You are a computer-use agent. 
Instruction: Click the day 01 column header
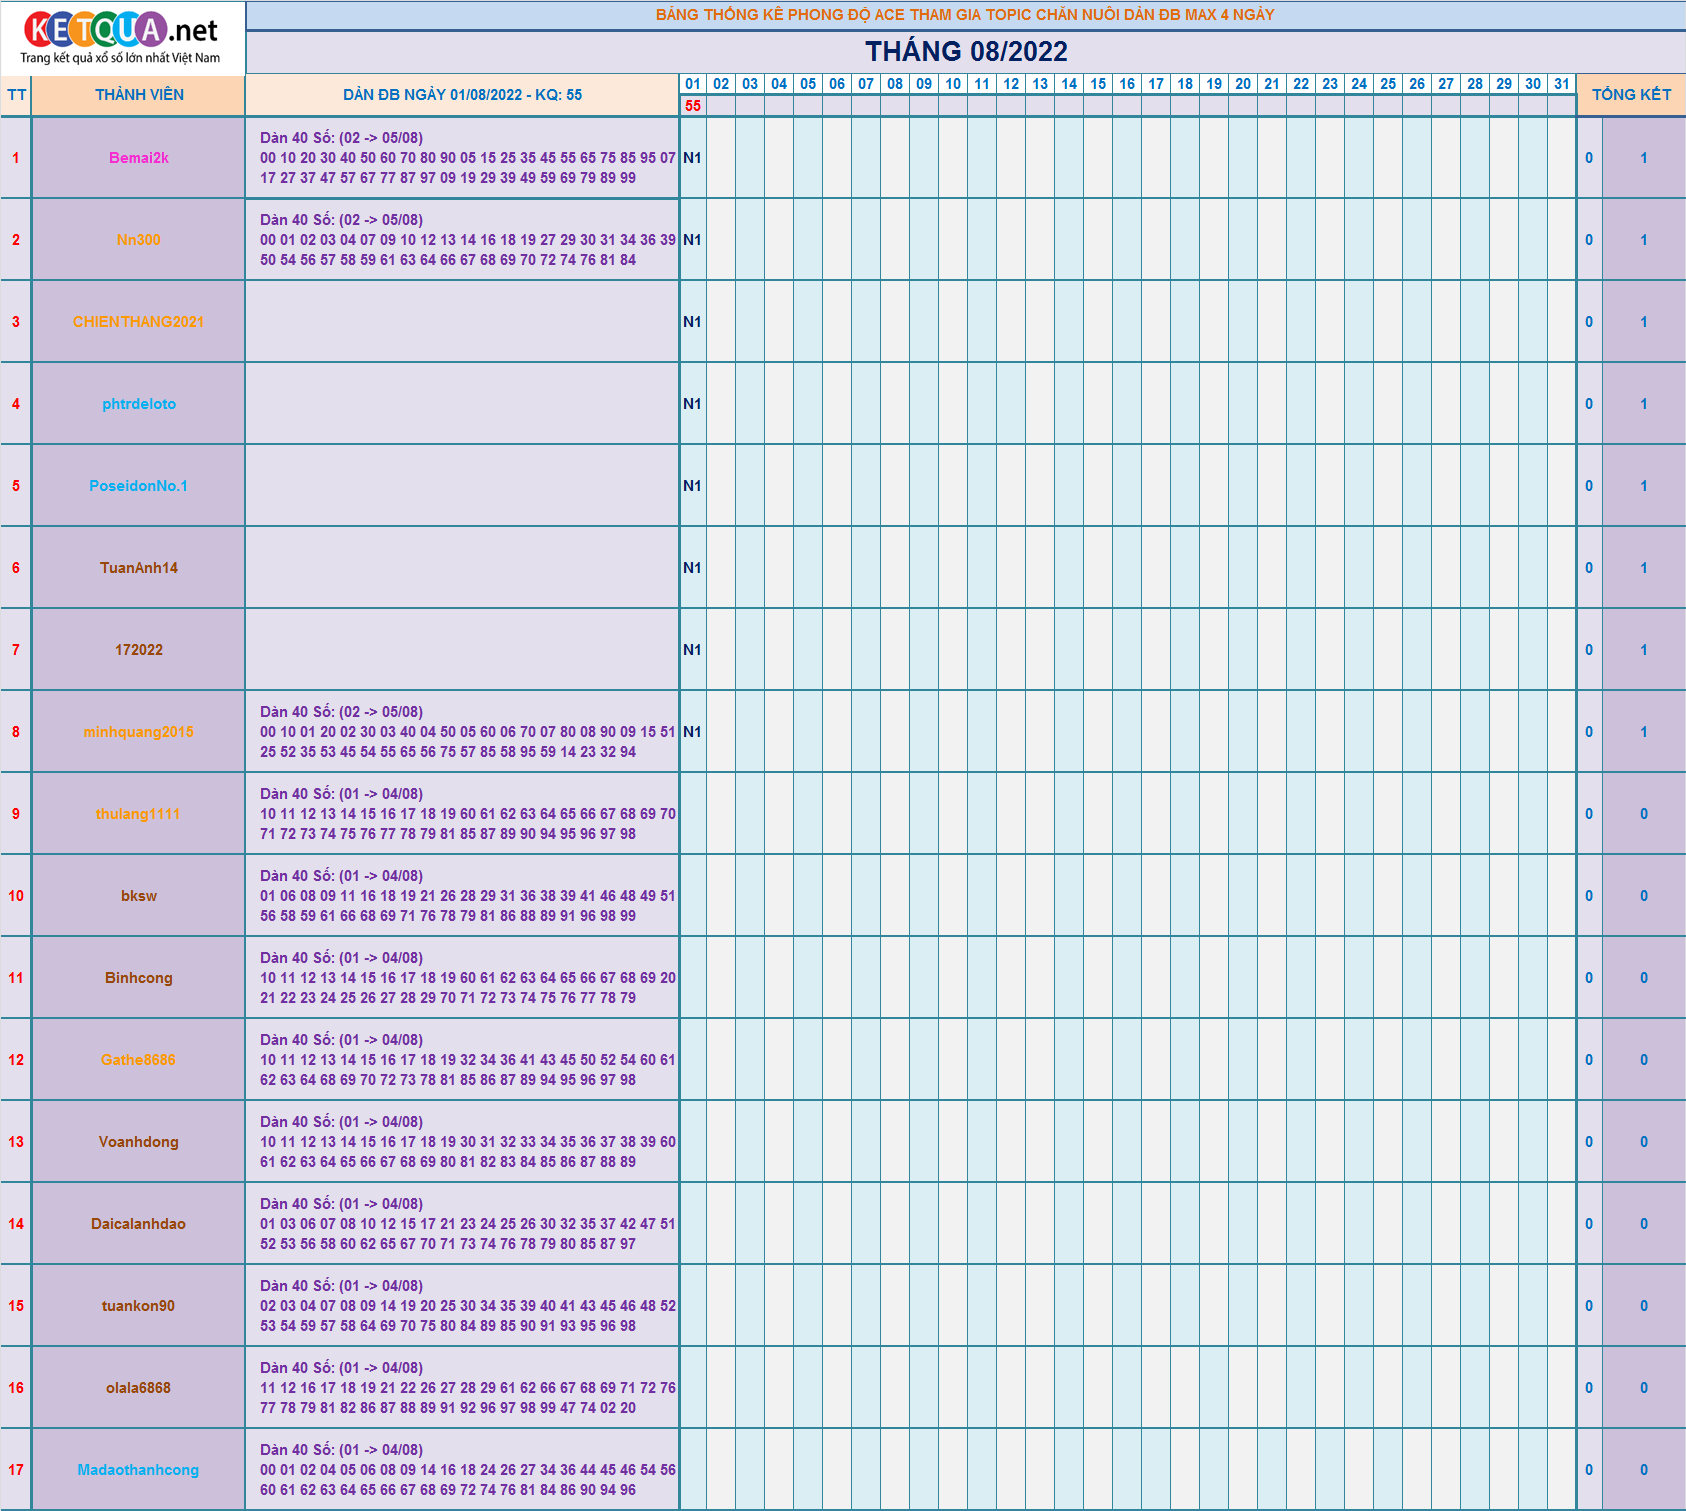[693, 84]
